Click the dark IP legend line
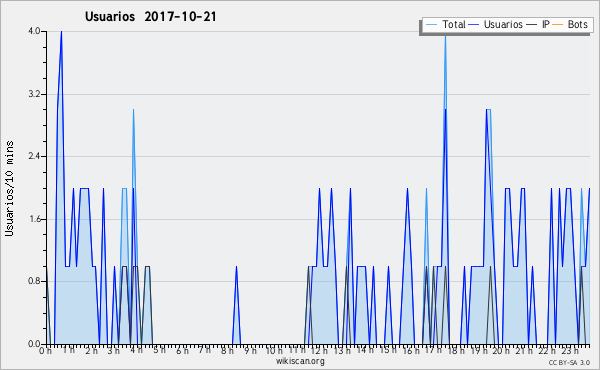Image resolution: width=600 pixels, height=370 pixels. coord(532,25)
